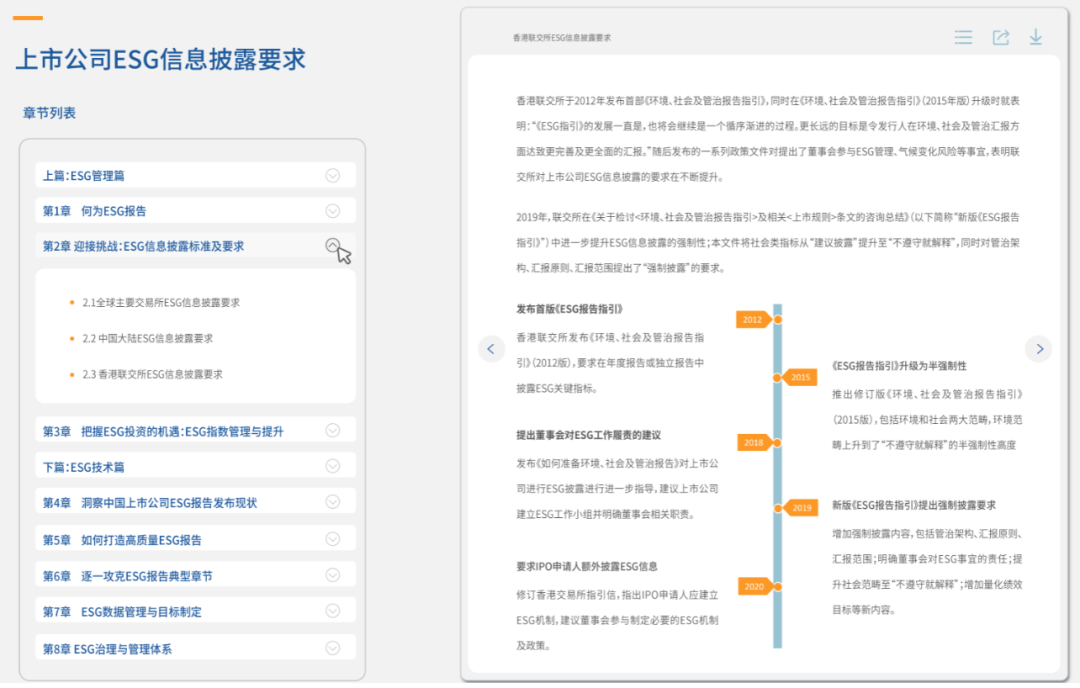1080x688 pixels.
Task: Collapse the 第2章 迎接挑战 chapter section
Action: click(333, 246)
